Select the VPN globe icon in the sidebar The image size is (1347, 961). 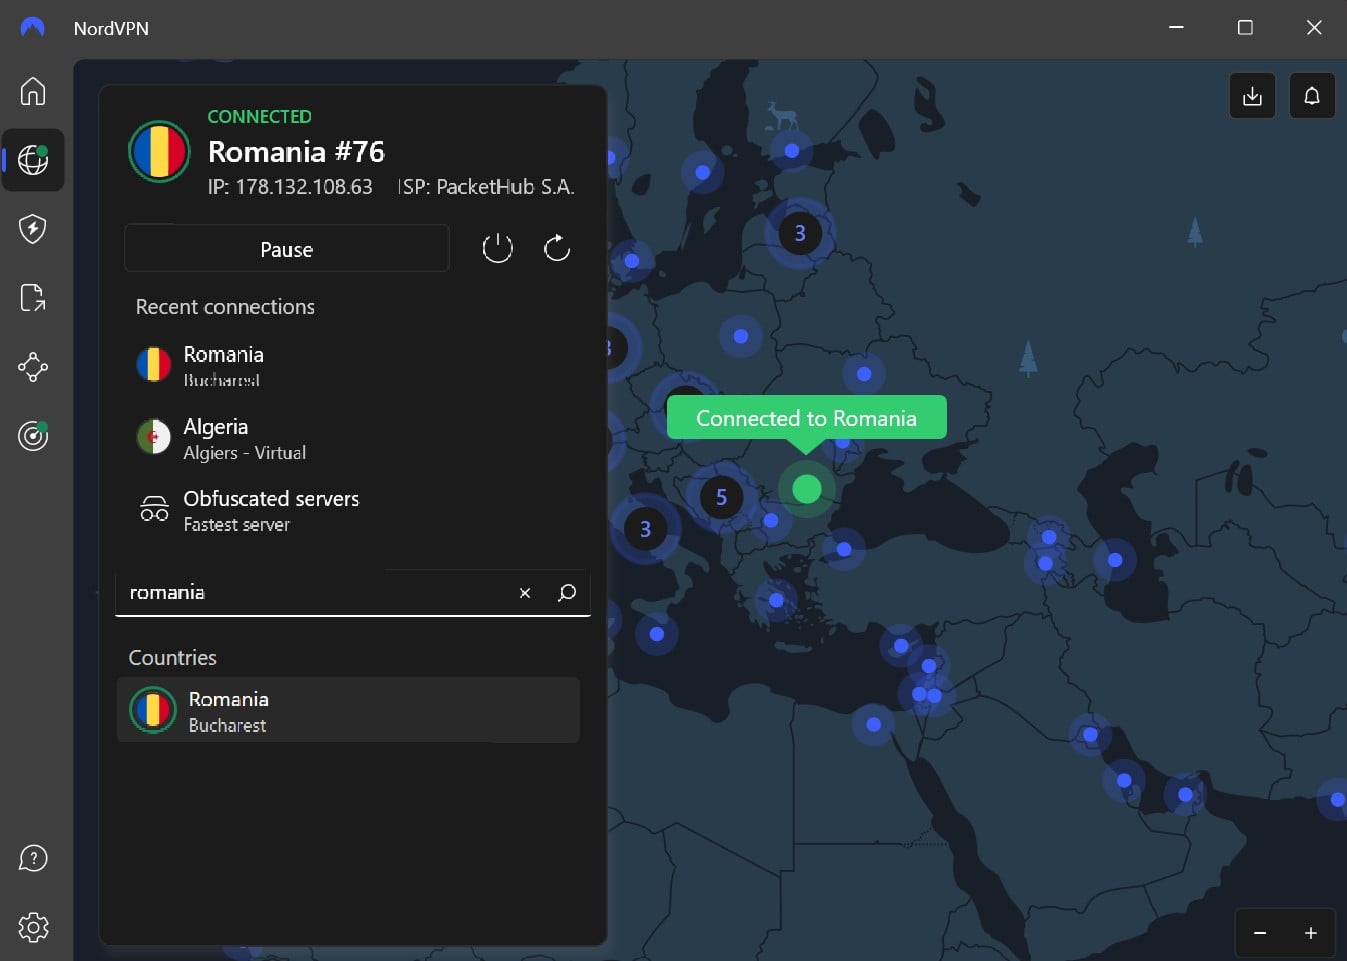[x=33, y=159]
